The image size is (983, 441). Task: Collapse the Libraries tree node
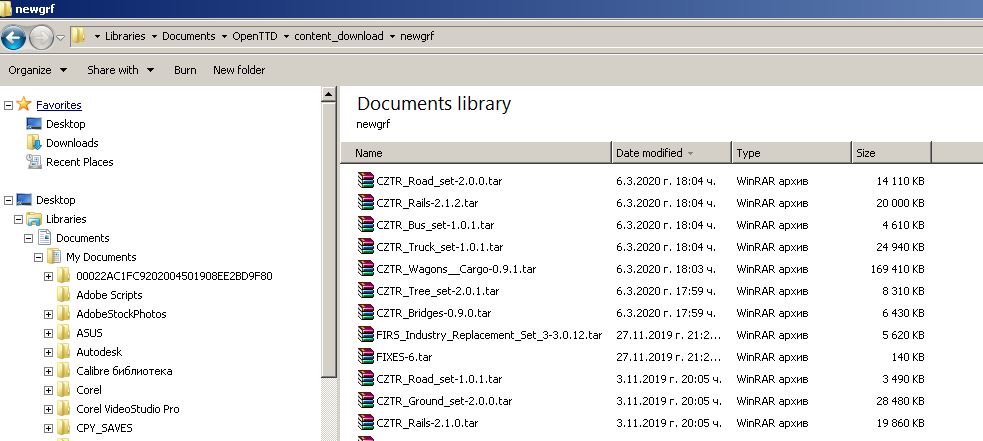(x=18, y=220)
